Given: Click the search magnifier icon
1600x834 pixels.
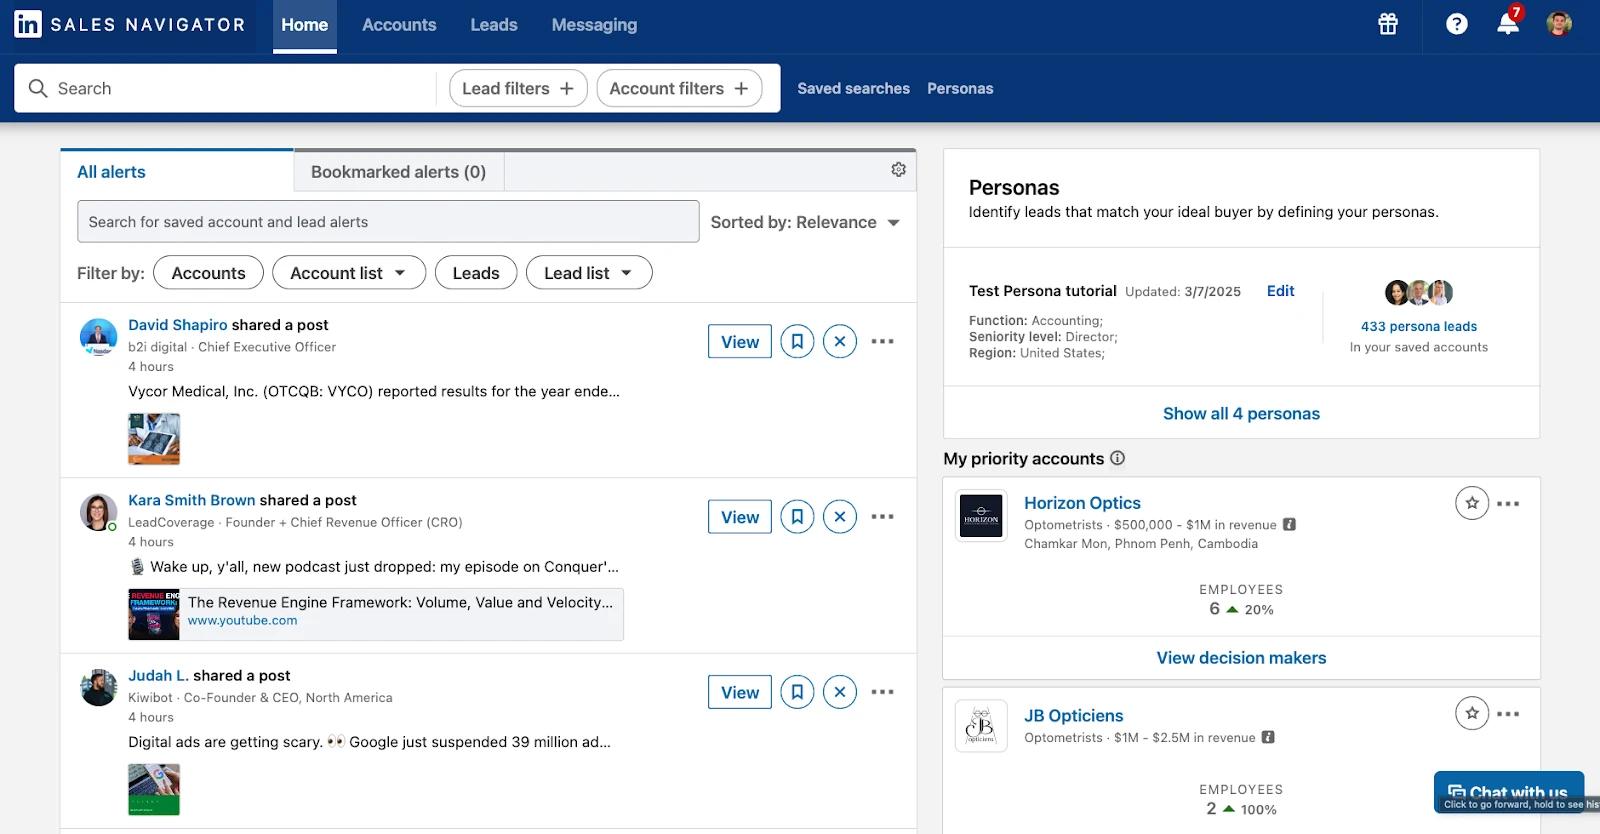Looking at the screenshot, I should 38,88.
